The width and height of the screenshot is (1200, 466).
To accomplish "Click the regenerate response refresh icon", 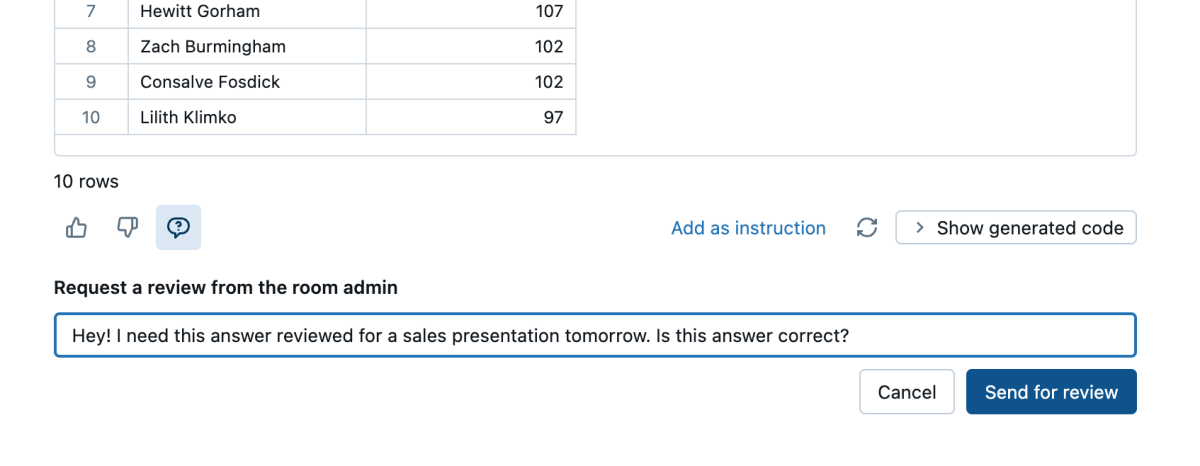I will [x=867, y=228].
